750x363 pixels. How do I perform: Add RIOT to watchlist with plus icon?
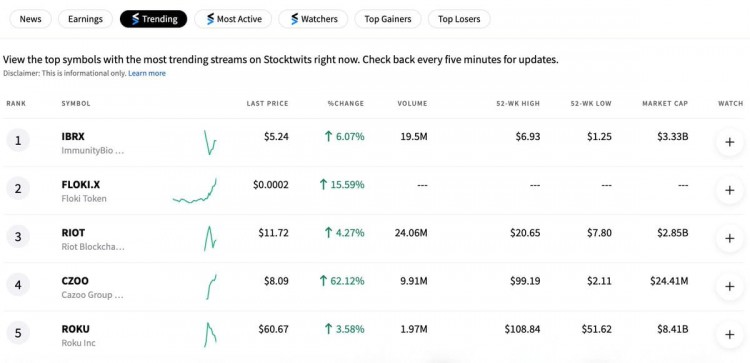coord(729,238)
